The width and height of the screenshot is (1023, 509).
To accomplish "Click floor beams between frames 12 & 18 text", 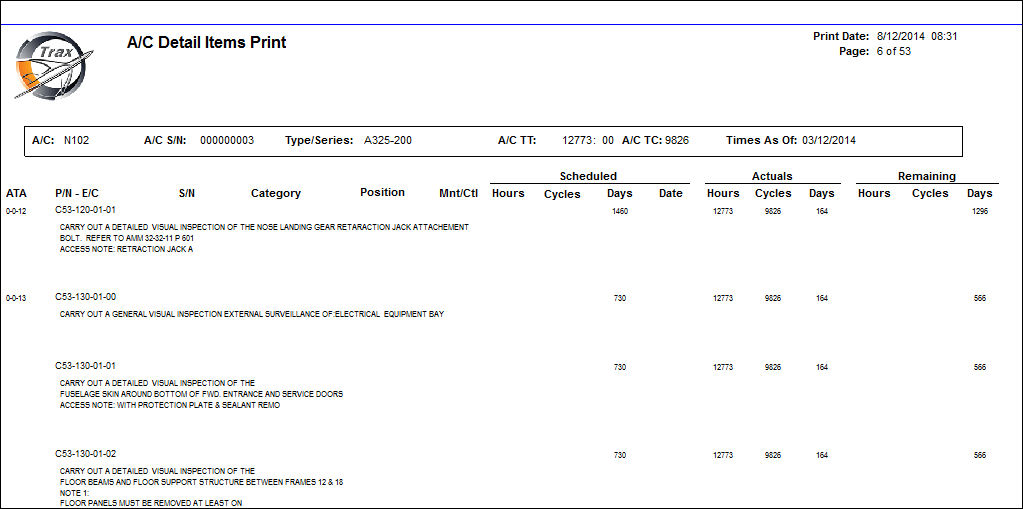I will 202,482.
